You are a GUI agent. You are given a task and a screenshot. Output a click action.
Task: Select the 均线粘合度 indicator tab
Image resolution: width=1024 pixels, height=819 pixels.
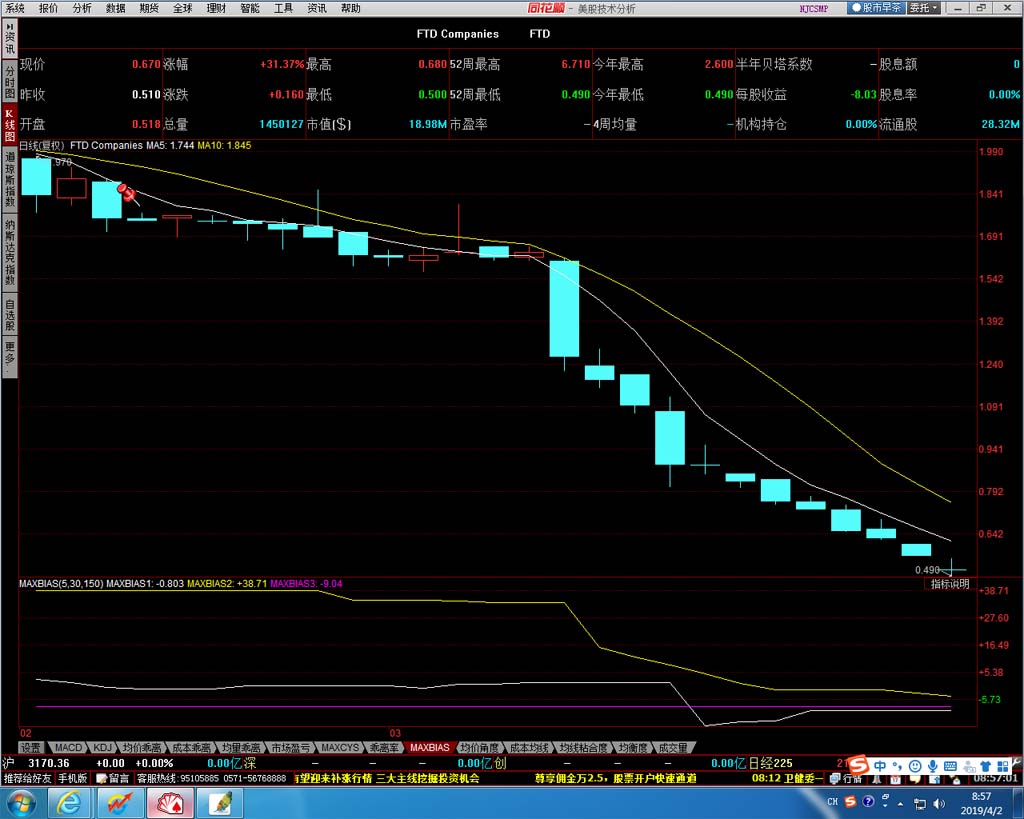point(583,747)
